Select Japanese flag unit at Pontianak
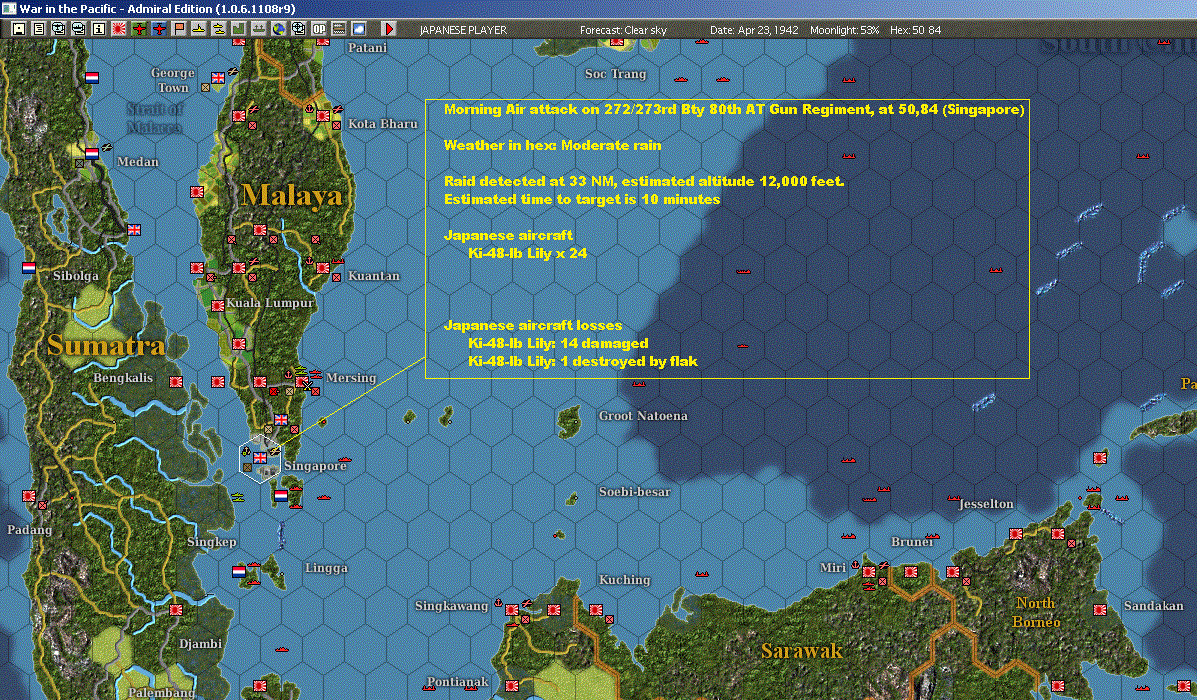 tap(512, 686)
